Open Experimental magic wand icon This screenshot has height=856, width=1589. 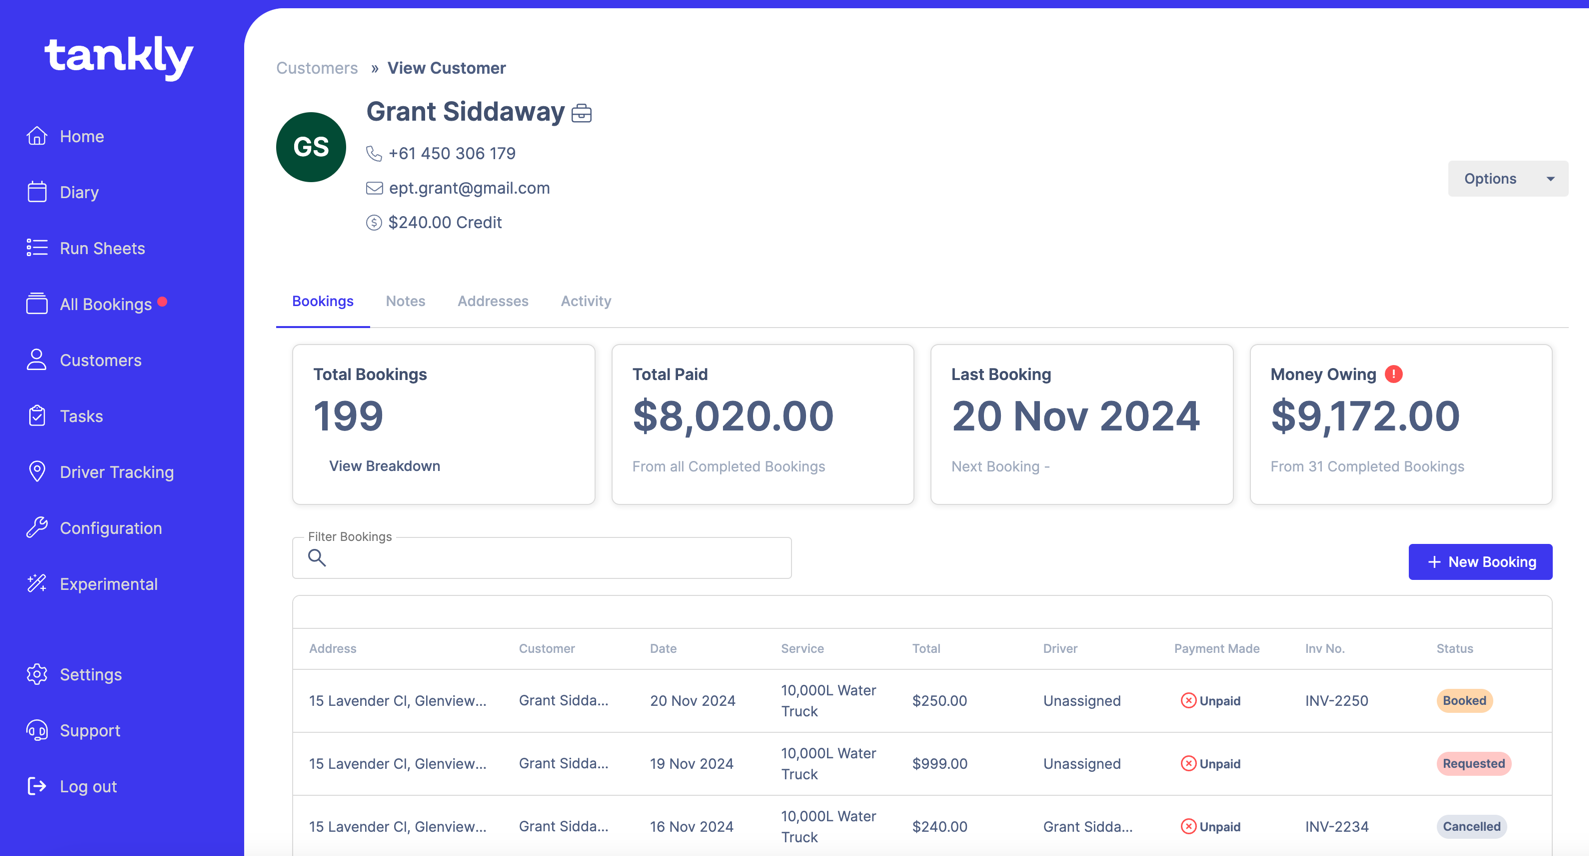[37, 584]
